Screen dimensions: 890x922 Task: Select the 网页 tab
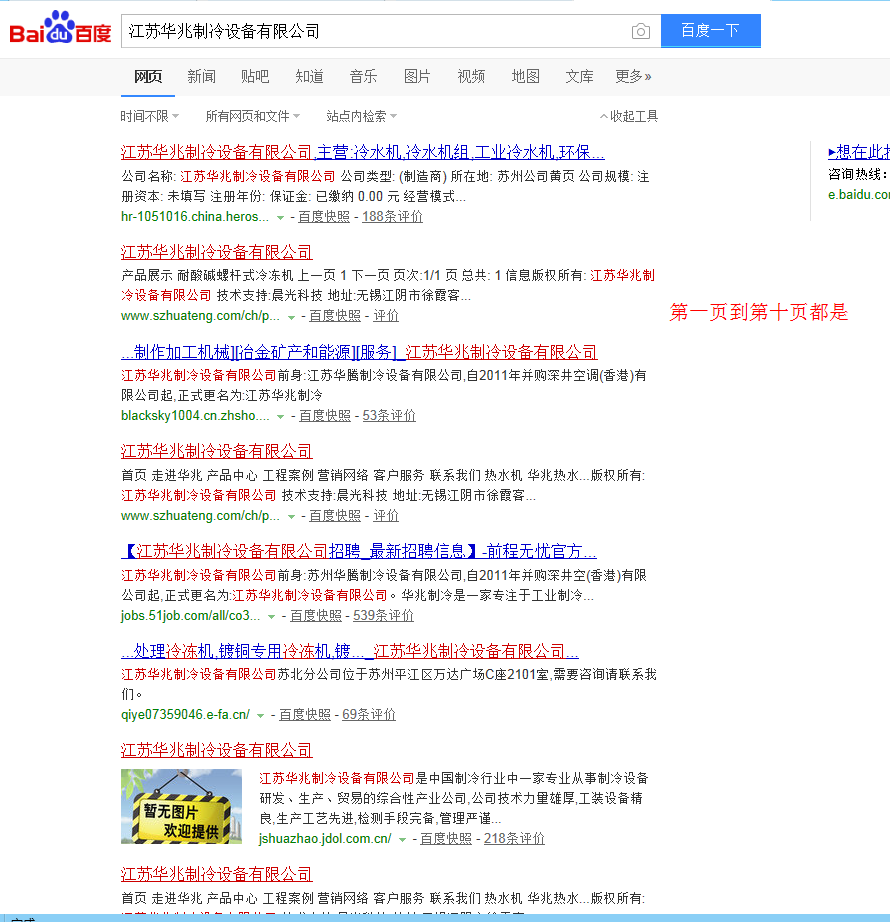click(x=148, y=76)
